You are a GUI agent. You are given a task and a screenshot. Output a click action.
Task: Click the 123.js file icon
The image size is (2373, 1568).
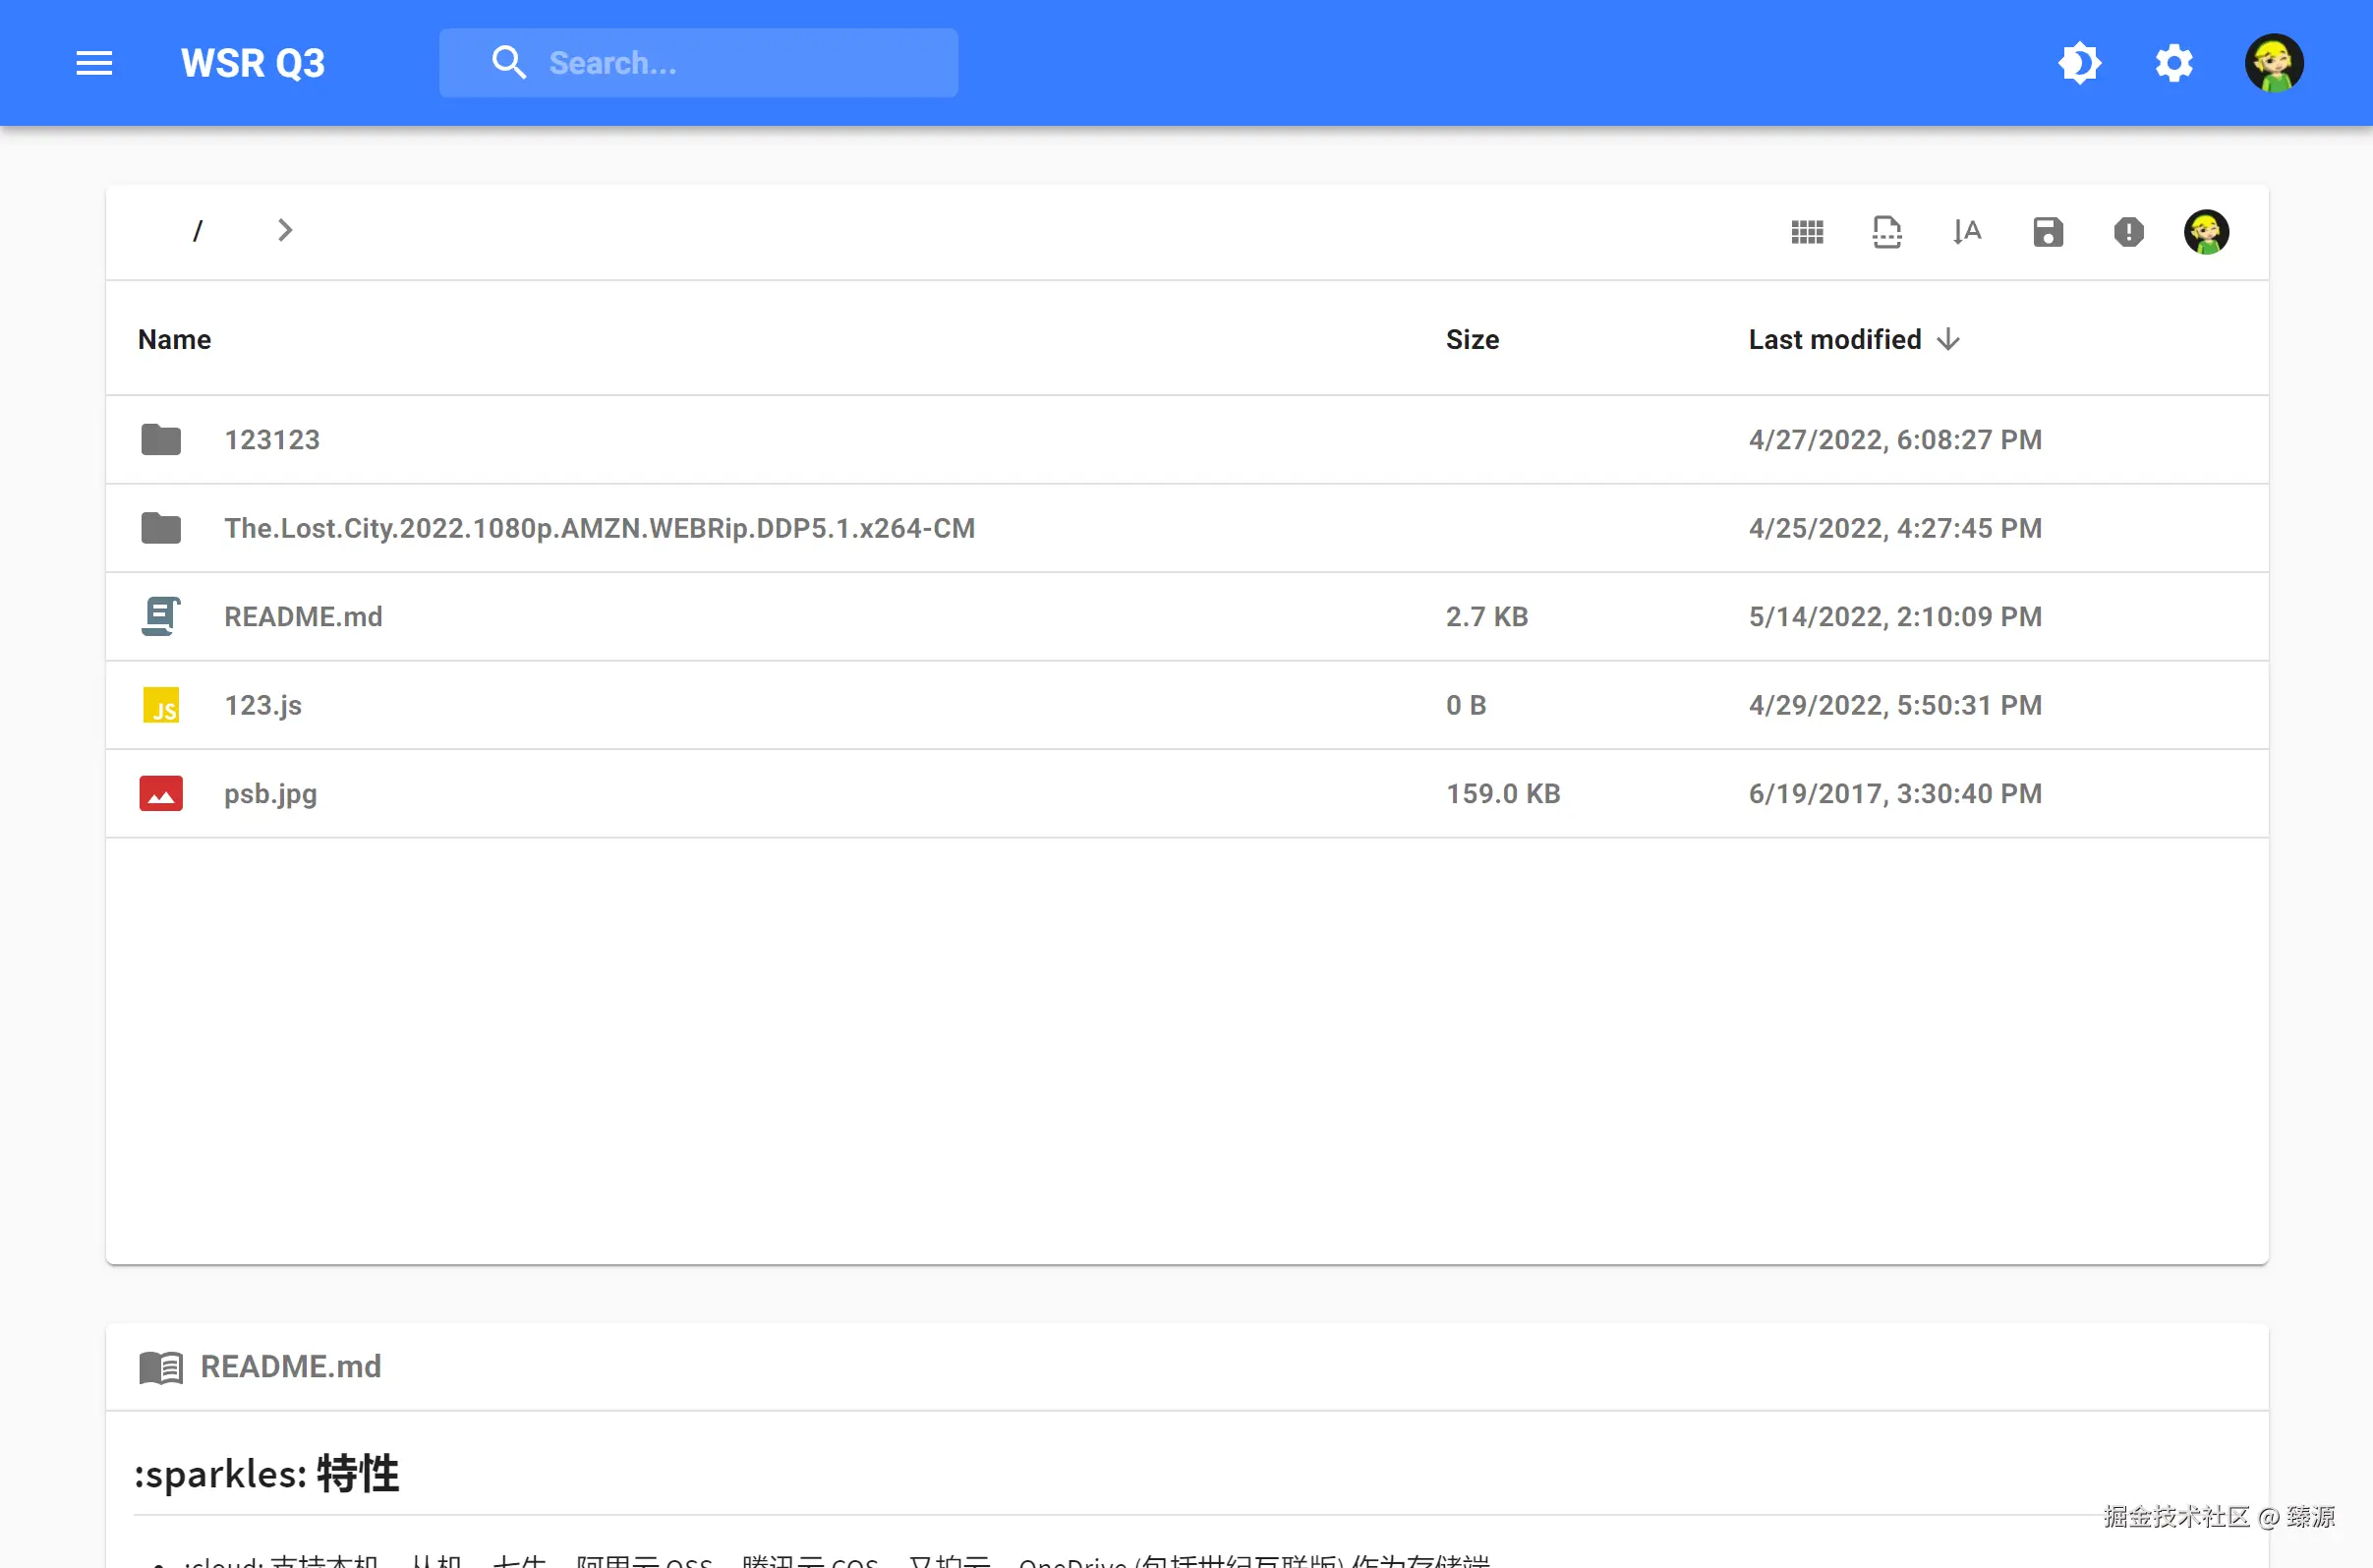[161, 706]
